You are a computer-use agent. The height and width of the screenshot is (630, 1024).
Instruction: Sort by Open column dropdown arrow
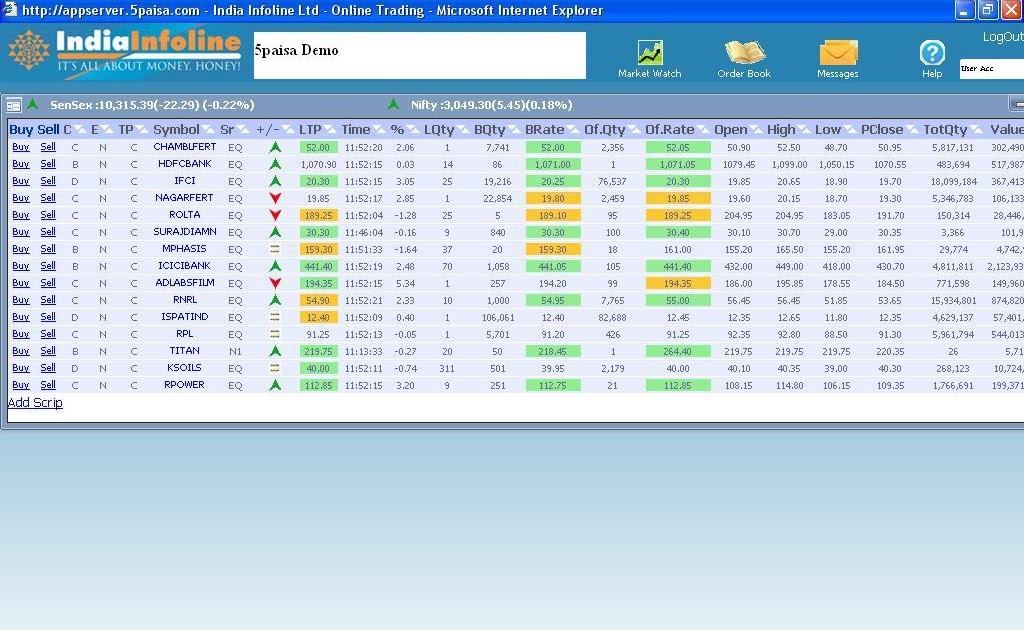(756, 129)
